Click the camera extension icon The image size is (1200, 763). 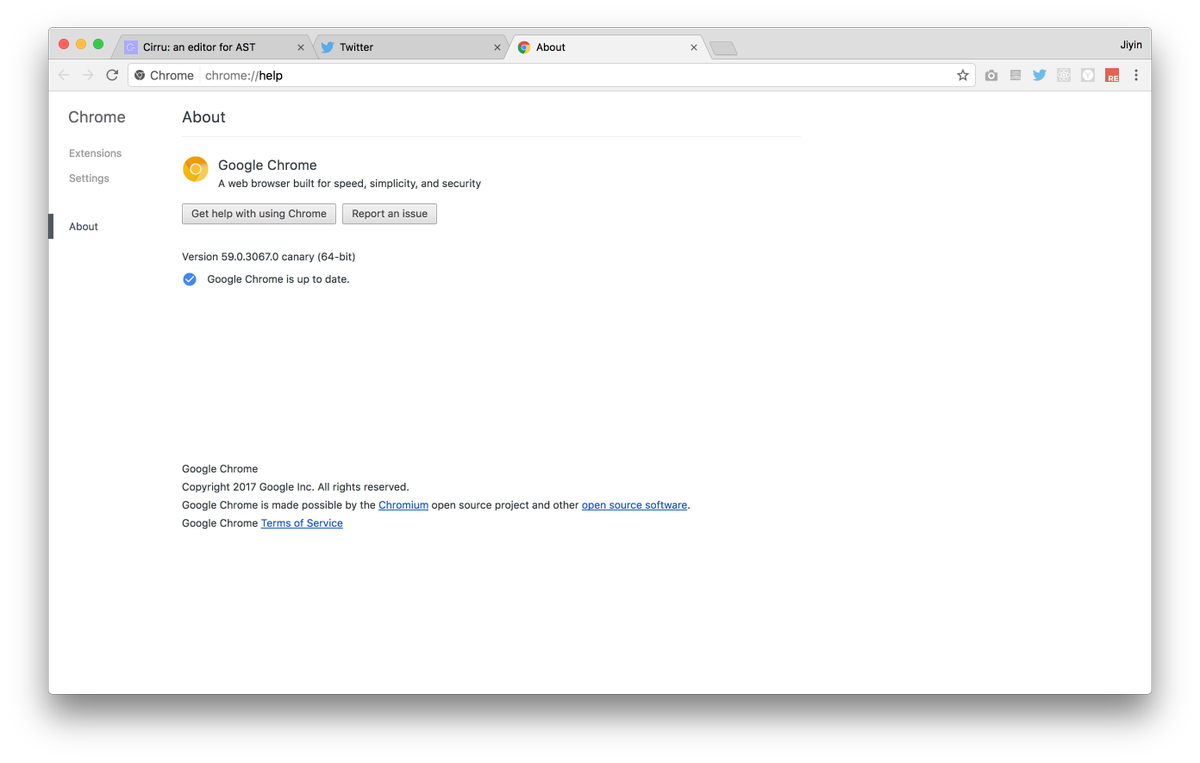(x=991, y=75)
